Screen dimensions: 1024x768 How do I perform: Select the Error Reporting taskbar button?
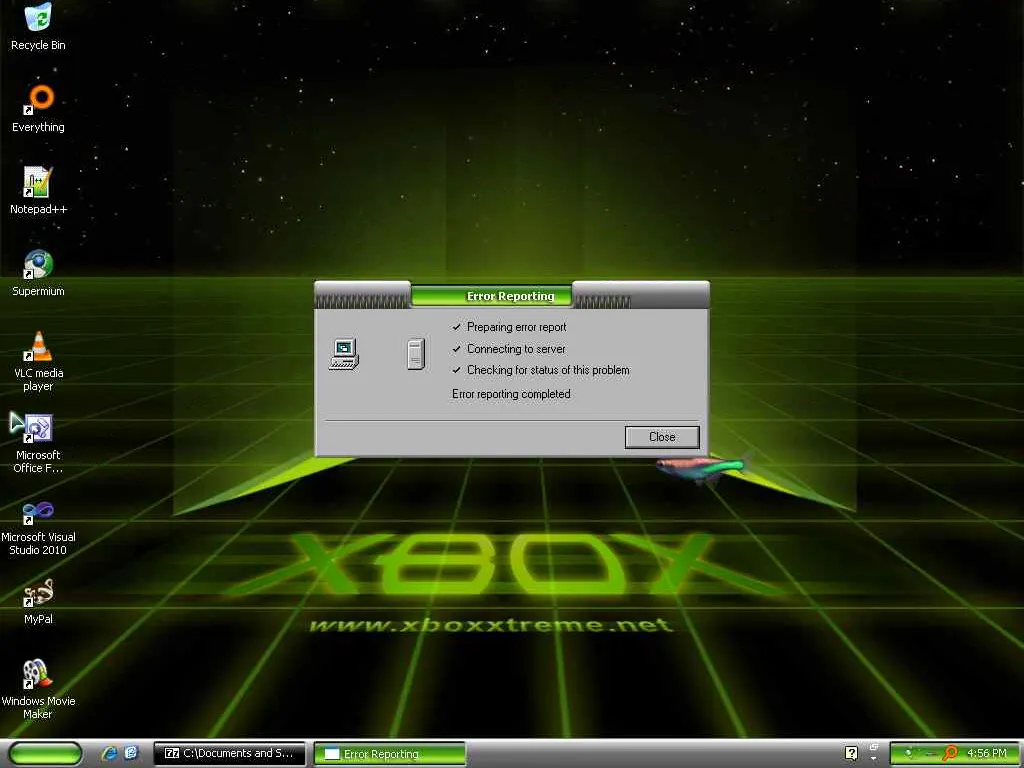click(x=390, y=754)
